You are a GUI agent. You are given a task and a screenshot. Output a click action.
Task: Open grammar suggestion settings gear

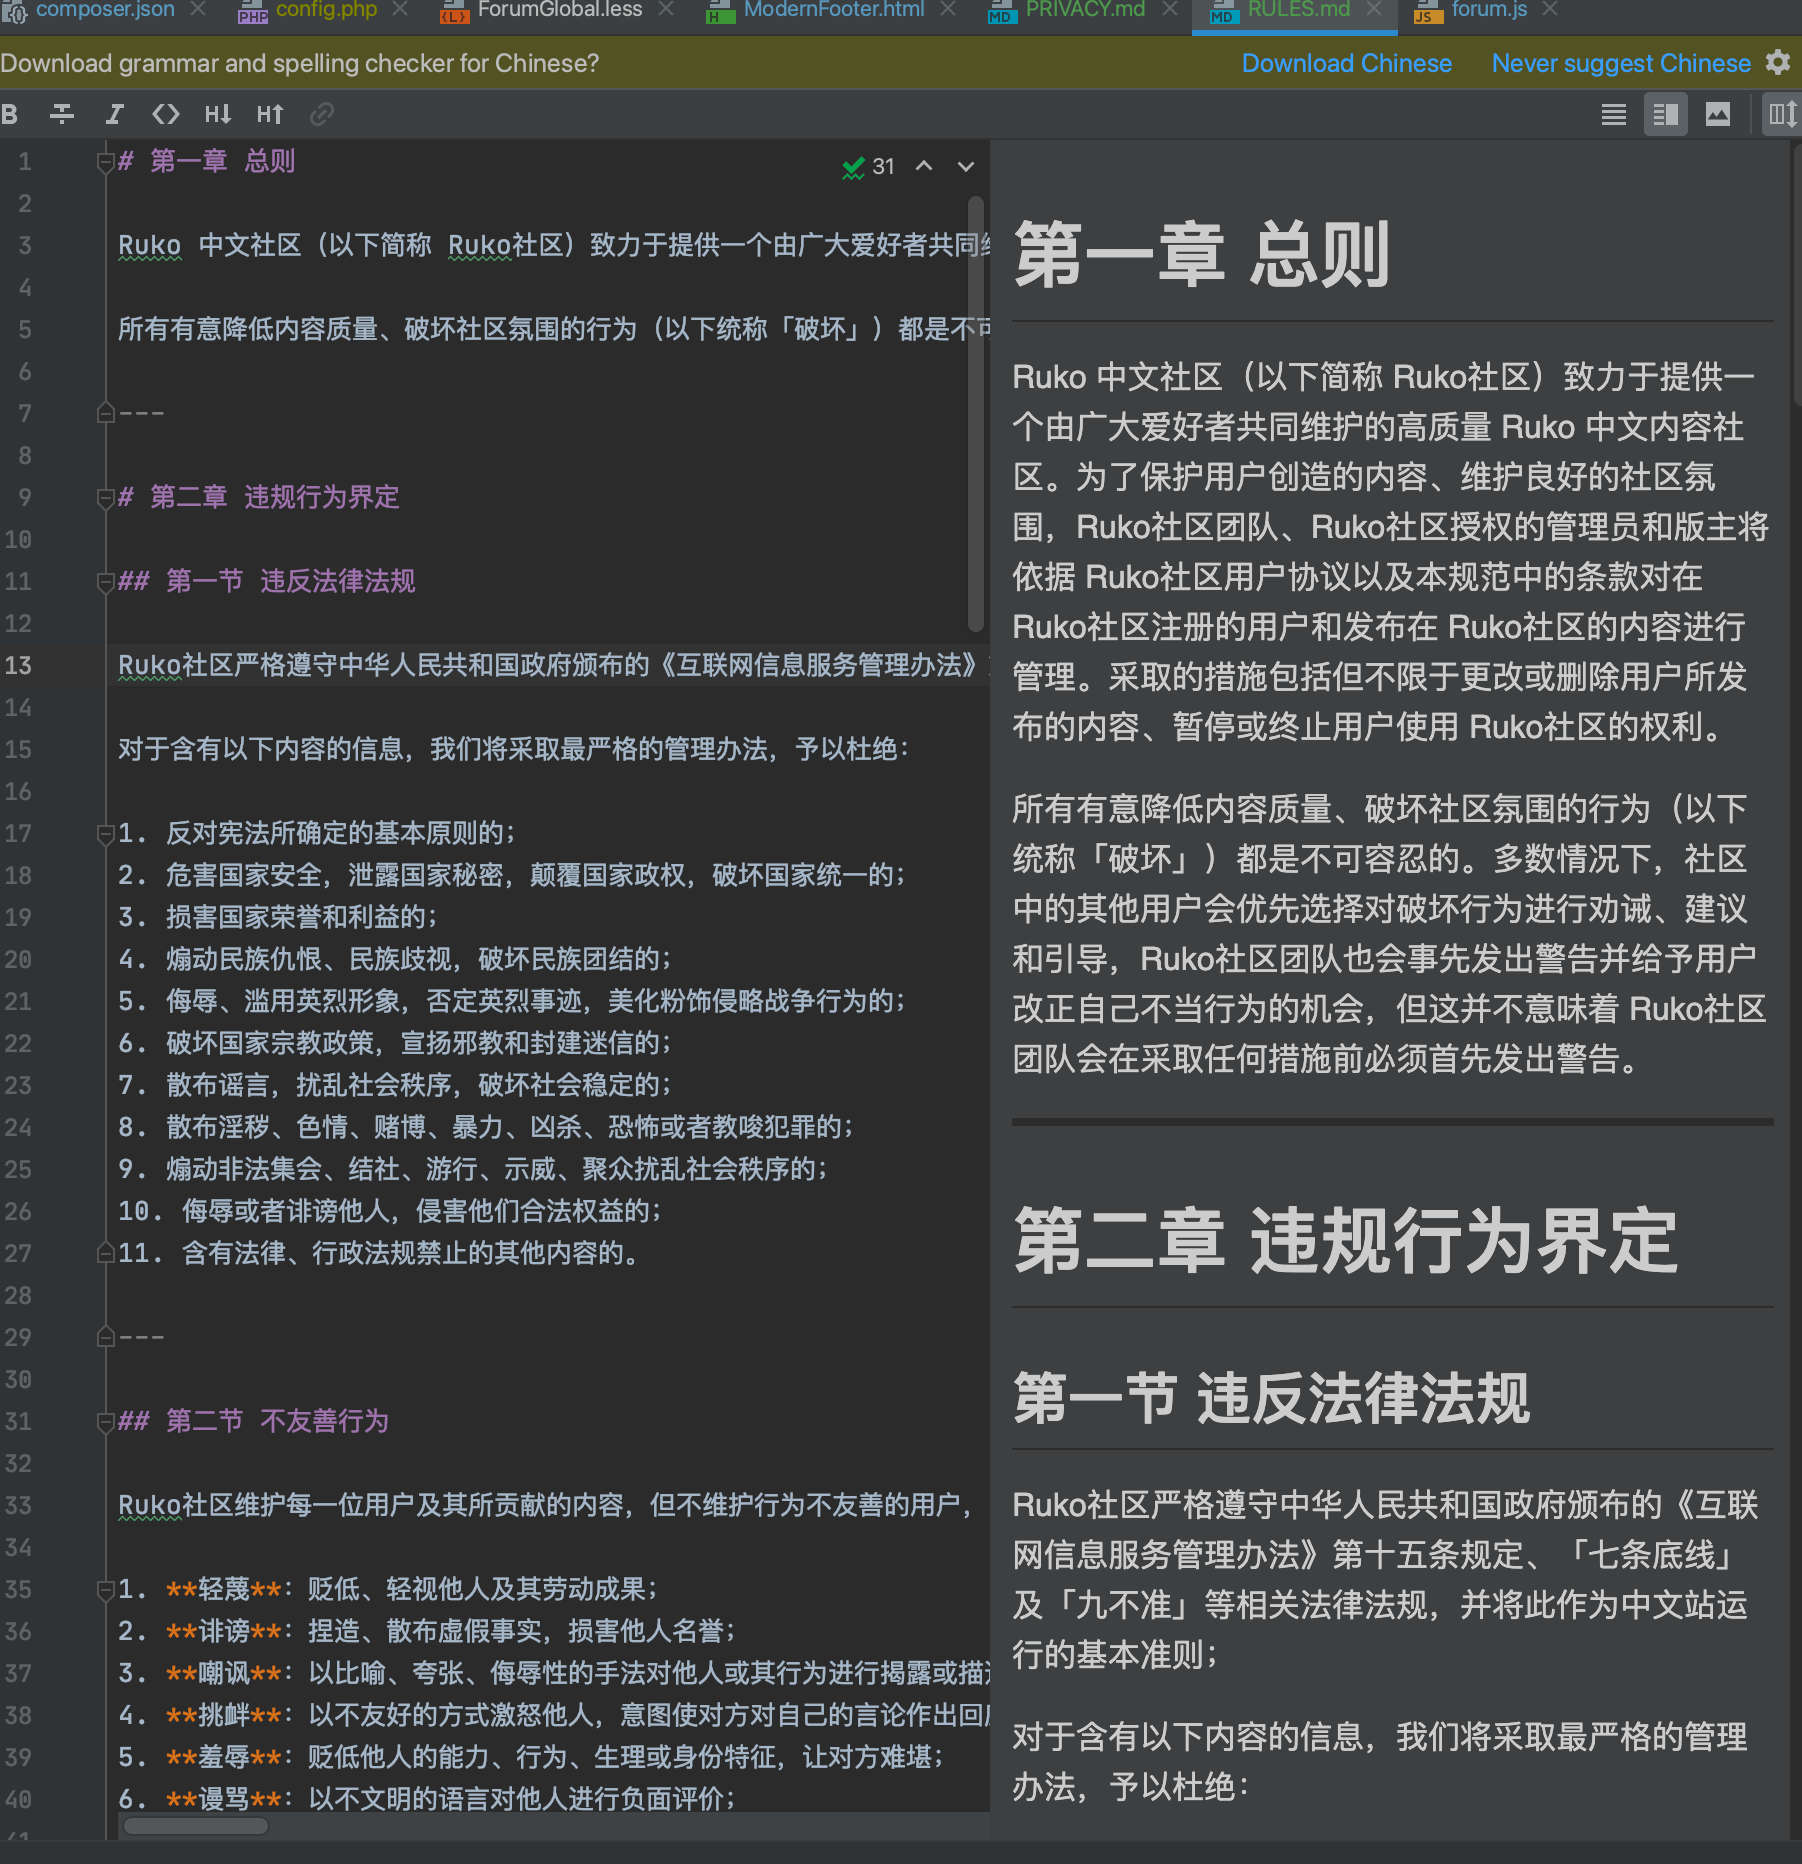click(x=1778, y=62)
